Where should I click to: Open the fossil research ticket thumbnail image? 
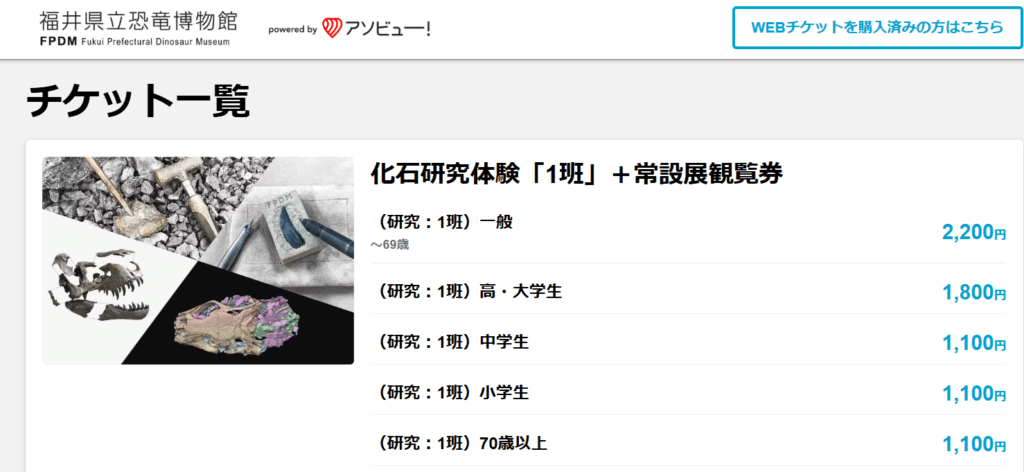coord(198,260)
